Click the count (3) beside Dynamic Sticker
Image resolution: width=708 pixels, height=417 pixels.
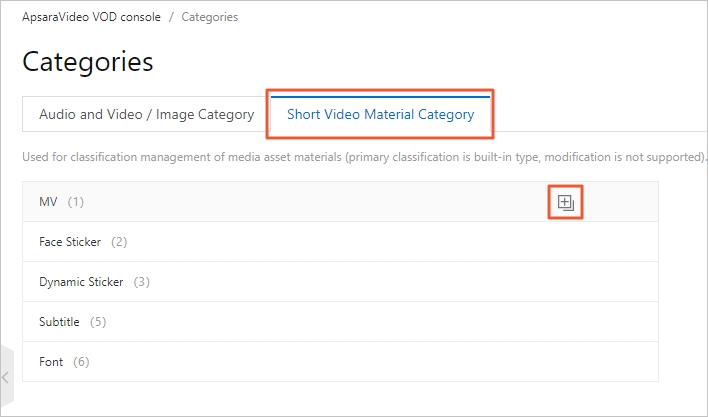[x=141, y=282]
